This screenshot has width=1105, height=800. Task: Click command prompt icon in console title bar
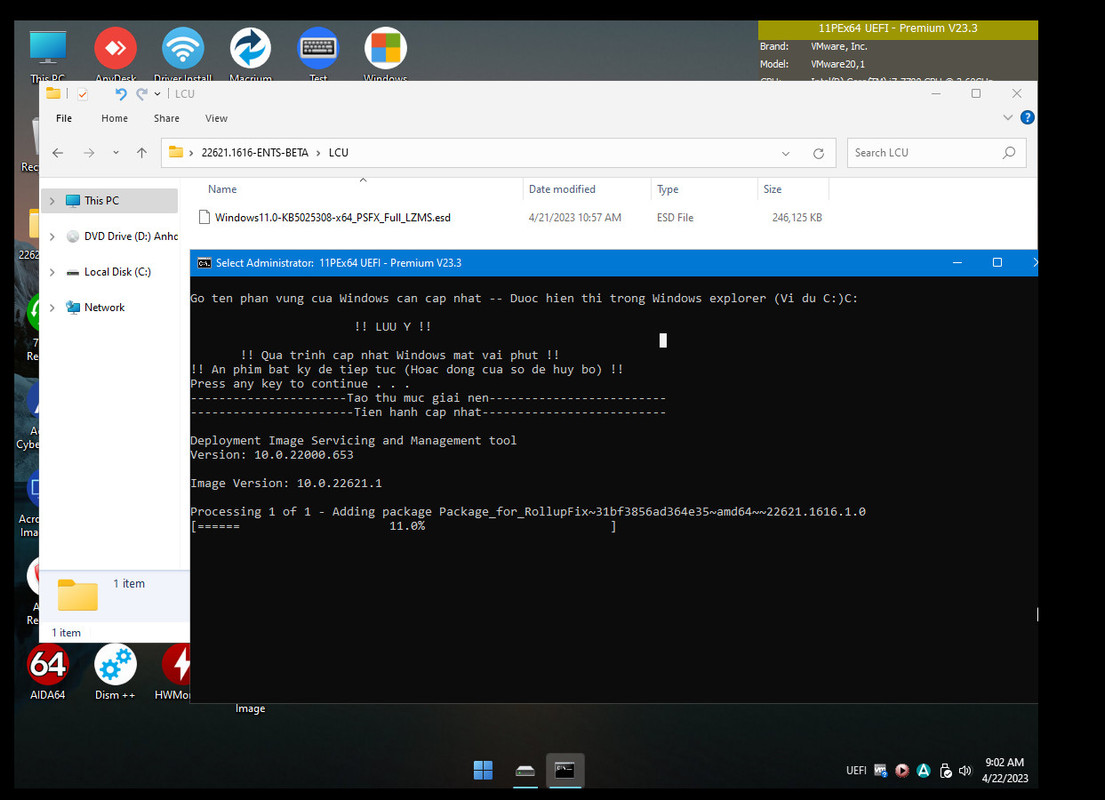pyautogui.click(x=204, y=263)
